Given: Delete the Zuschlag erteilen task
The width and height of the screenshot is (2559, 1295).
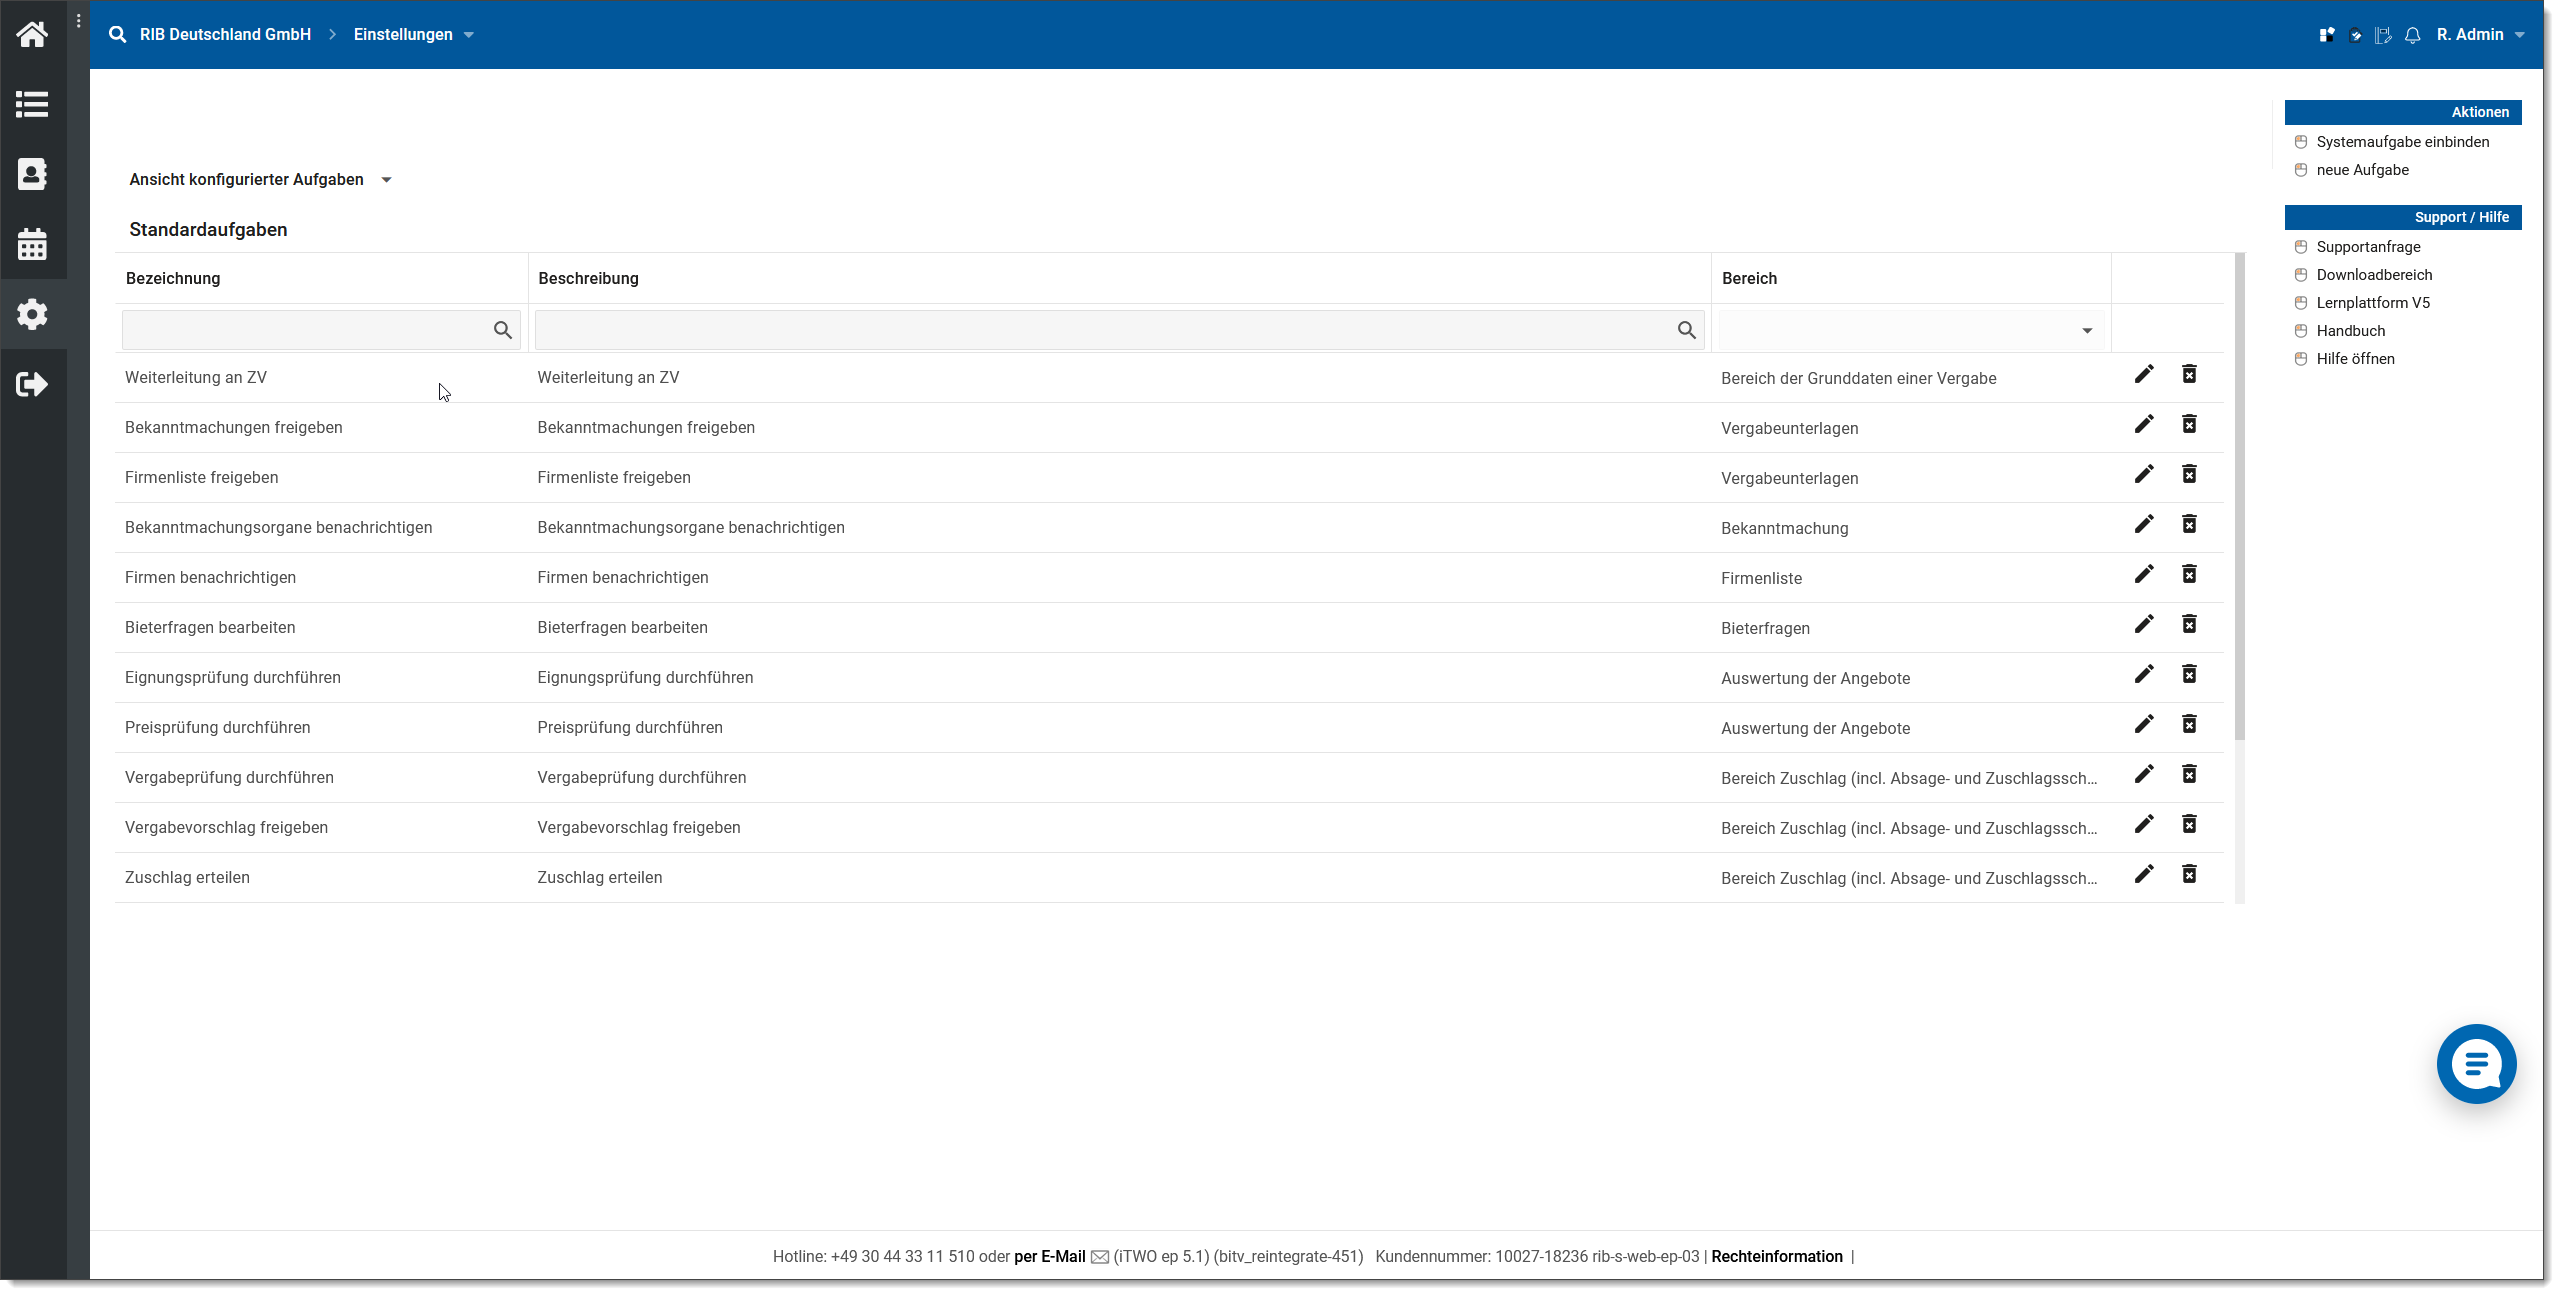Looking at the screenshot, I should point(2189,874).
